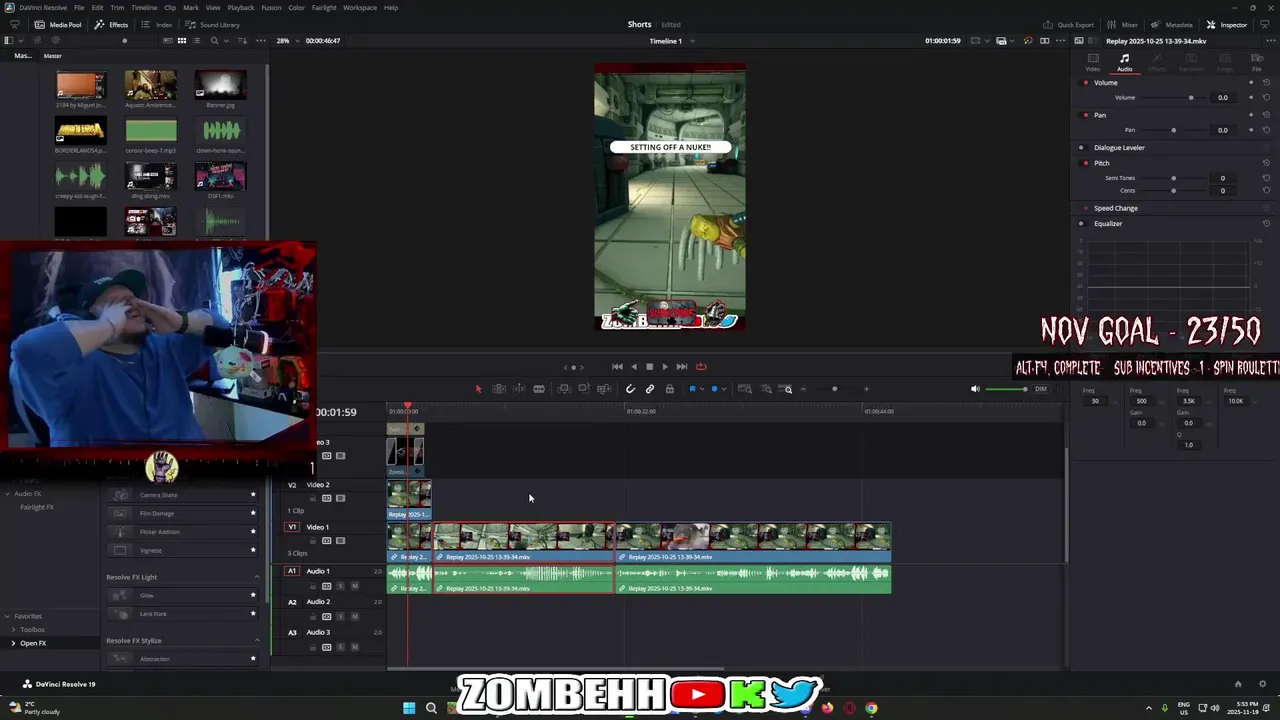The height and width of the screenshot is (720, 1280).
Task: Click the blue Flag clip icon
Action: pos(692,389)
